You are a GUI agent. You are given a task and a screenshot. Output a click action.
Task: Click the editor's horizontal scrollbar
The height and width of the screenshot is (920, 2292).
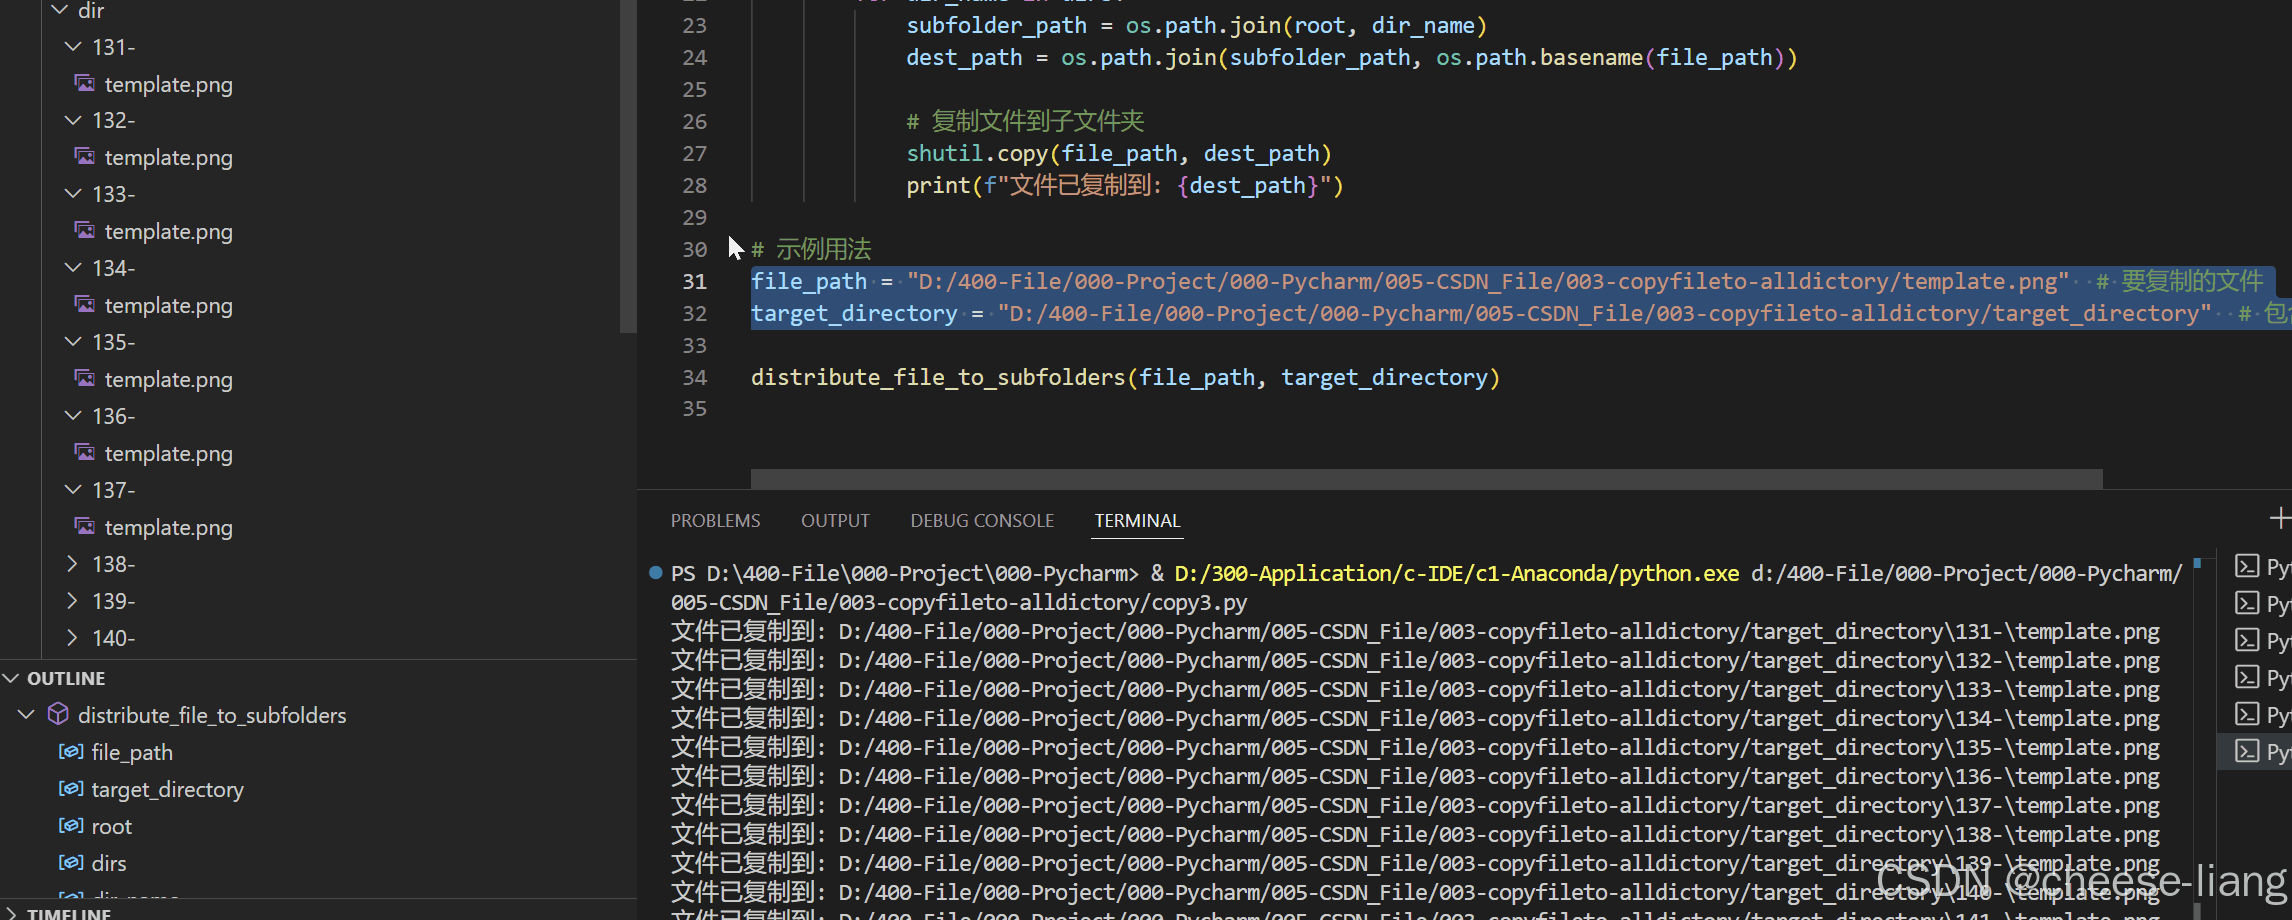pyautogui.click(x=1426, y=479)
